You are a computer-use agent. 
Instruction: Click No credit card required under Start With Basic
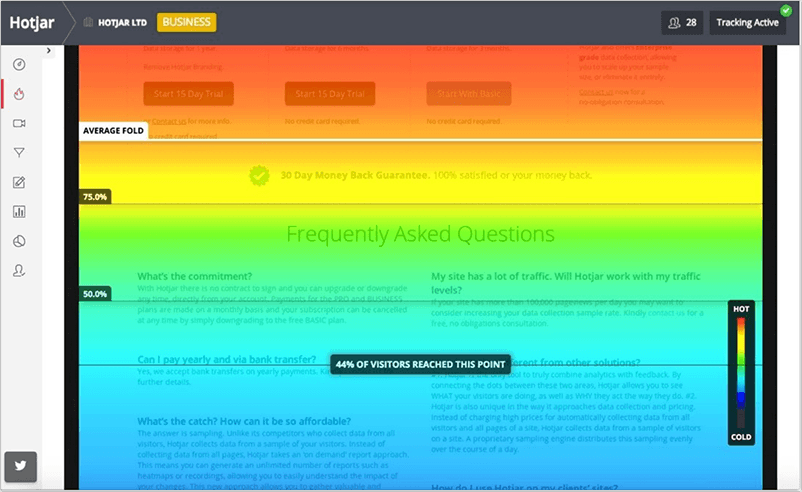coord(464,121)
